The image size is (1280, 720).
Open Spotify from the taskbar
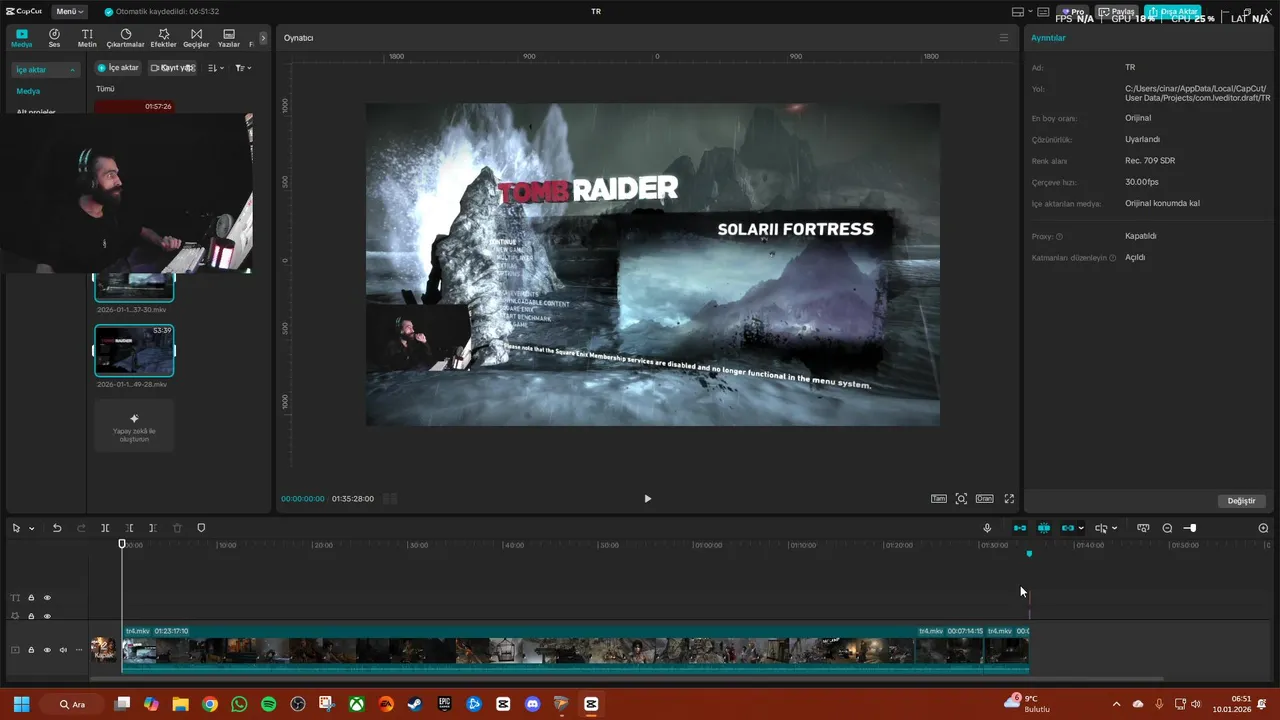point(268,704)
